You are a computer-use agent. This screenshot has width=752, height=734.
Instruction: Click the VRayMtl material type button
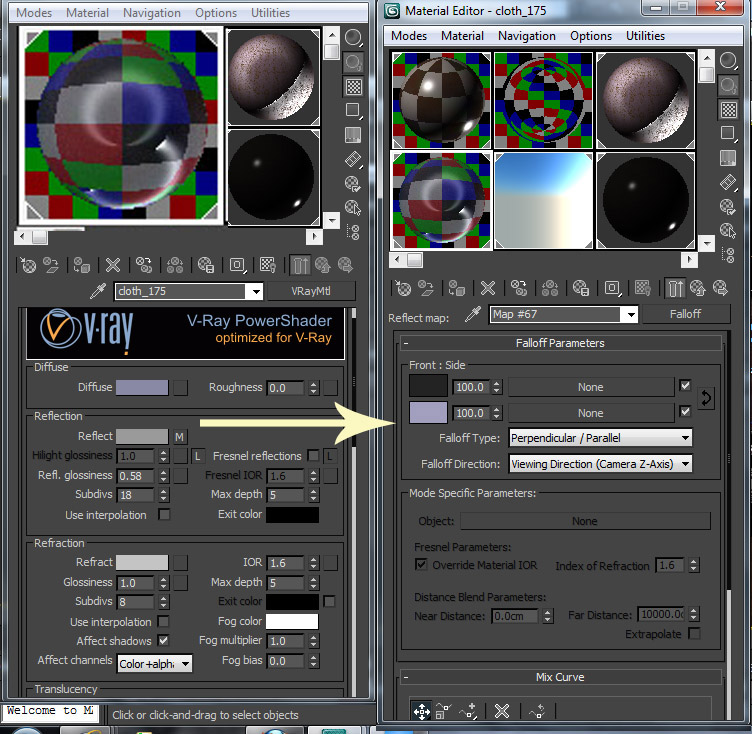(x=311, y=291)
